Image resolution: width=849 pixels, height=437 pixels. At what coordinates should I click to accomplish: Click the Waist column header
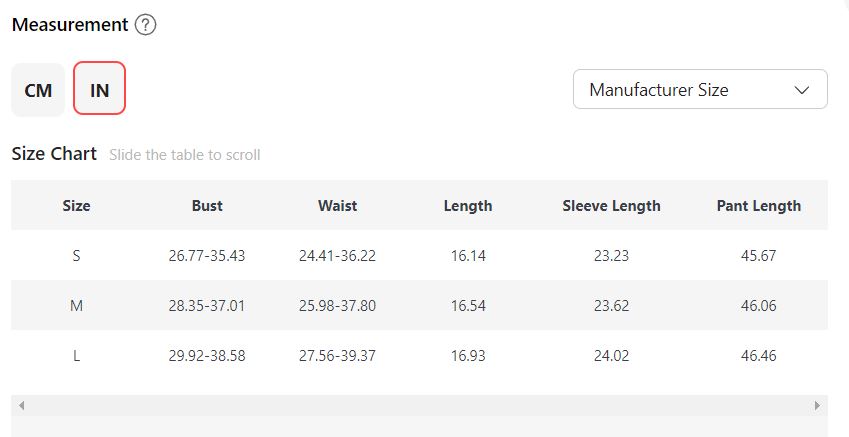coord(337,205)
